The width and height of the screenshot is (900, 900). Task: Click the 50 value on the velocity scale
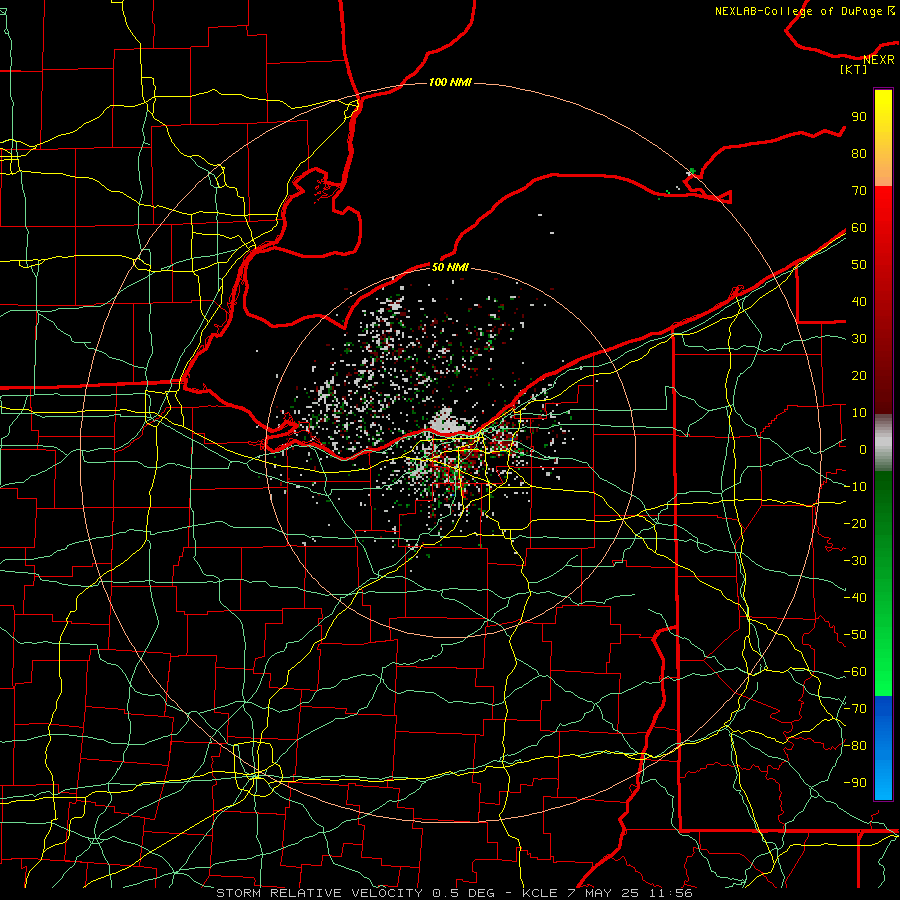[x=859, y=265]
